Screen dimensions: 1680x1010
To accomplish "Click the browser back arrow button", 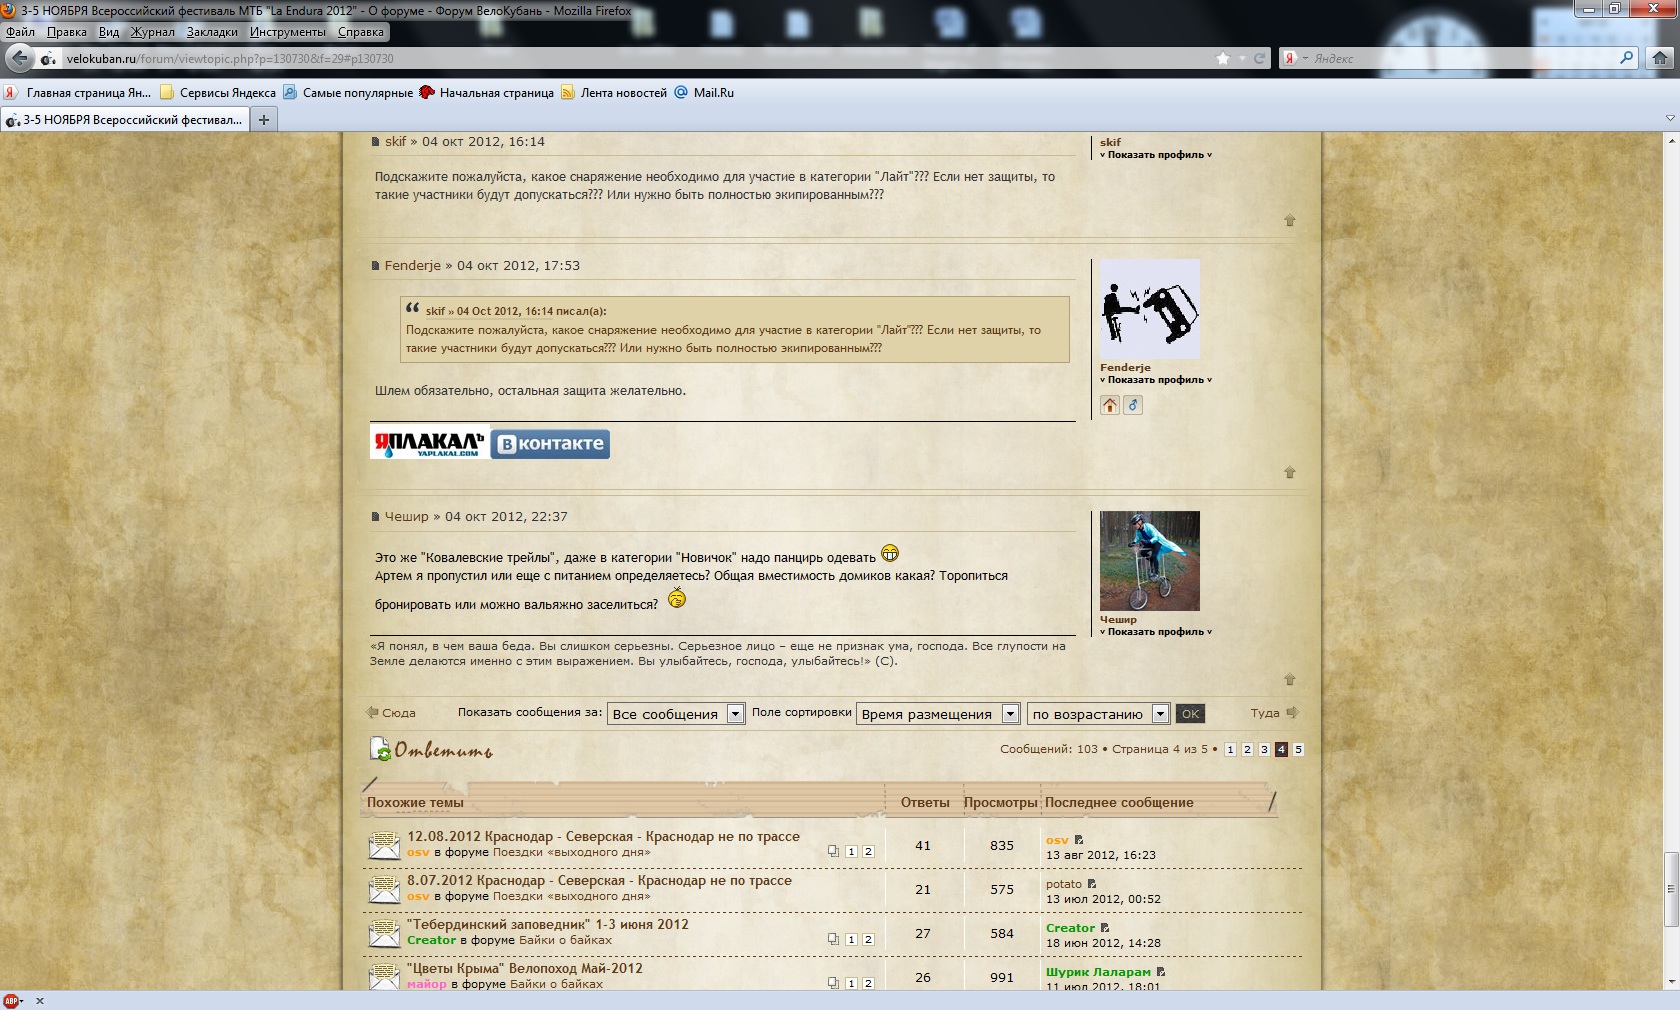I will (x=18, y=59).
